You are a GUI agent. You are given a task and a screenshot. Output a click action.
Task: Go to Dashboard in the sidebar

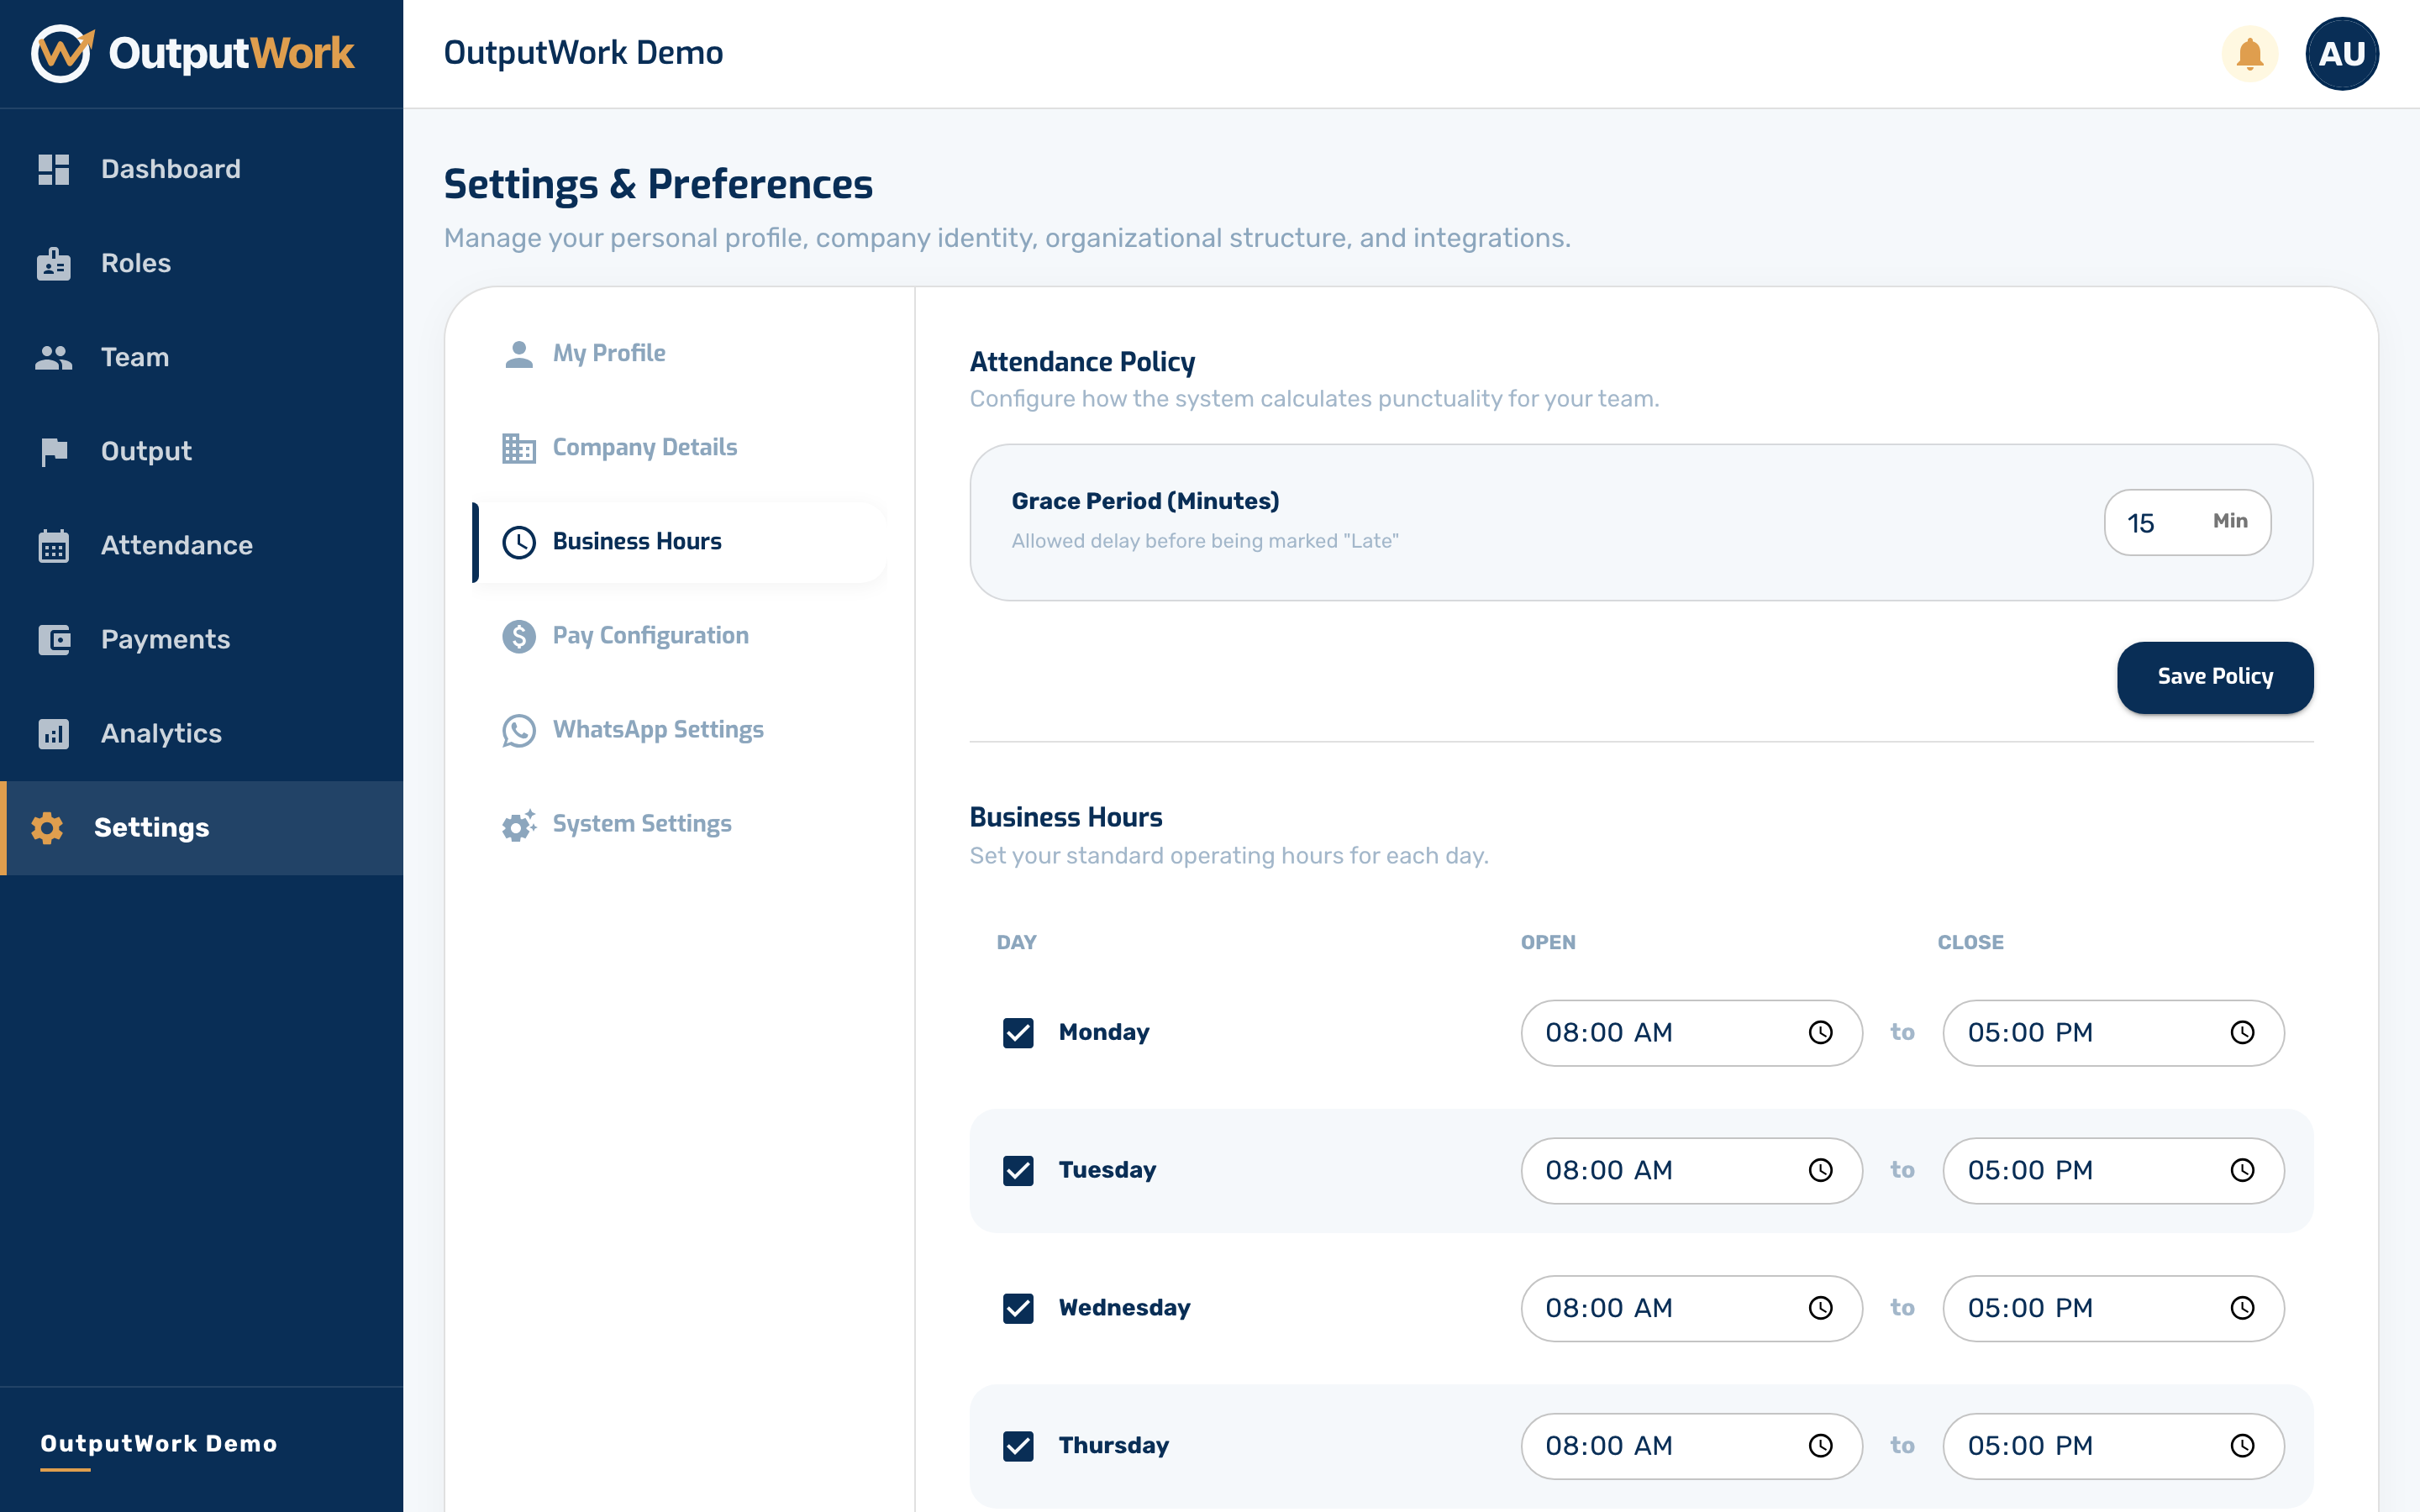tap(202, 169)
